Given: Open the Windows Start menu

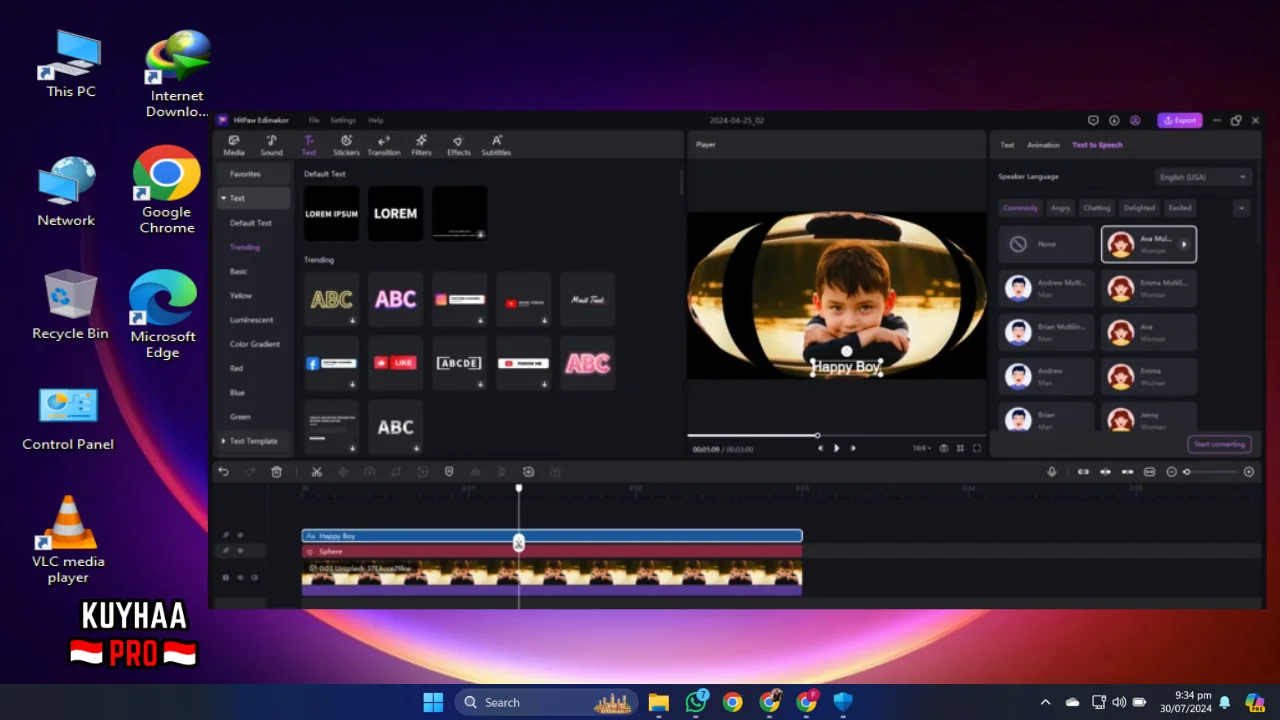Looking at the screenshot, I should pos(433,702).
